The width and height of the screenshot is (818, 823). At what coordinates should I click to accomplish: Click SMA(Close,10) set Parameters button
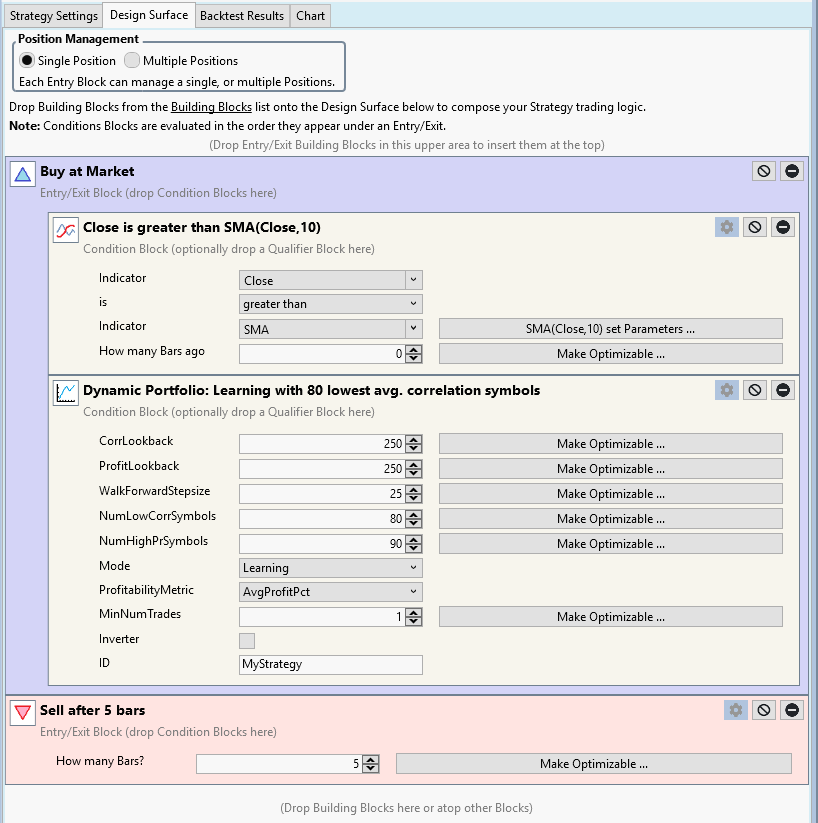pyautogui.click(x=611, y=329)
